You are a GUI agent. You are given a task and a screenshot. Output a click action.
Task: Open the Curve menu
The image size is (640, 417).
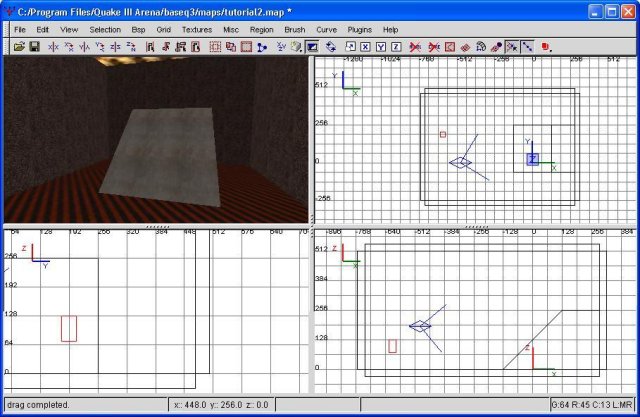[x=327, y=30]
